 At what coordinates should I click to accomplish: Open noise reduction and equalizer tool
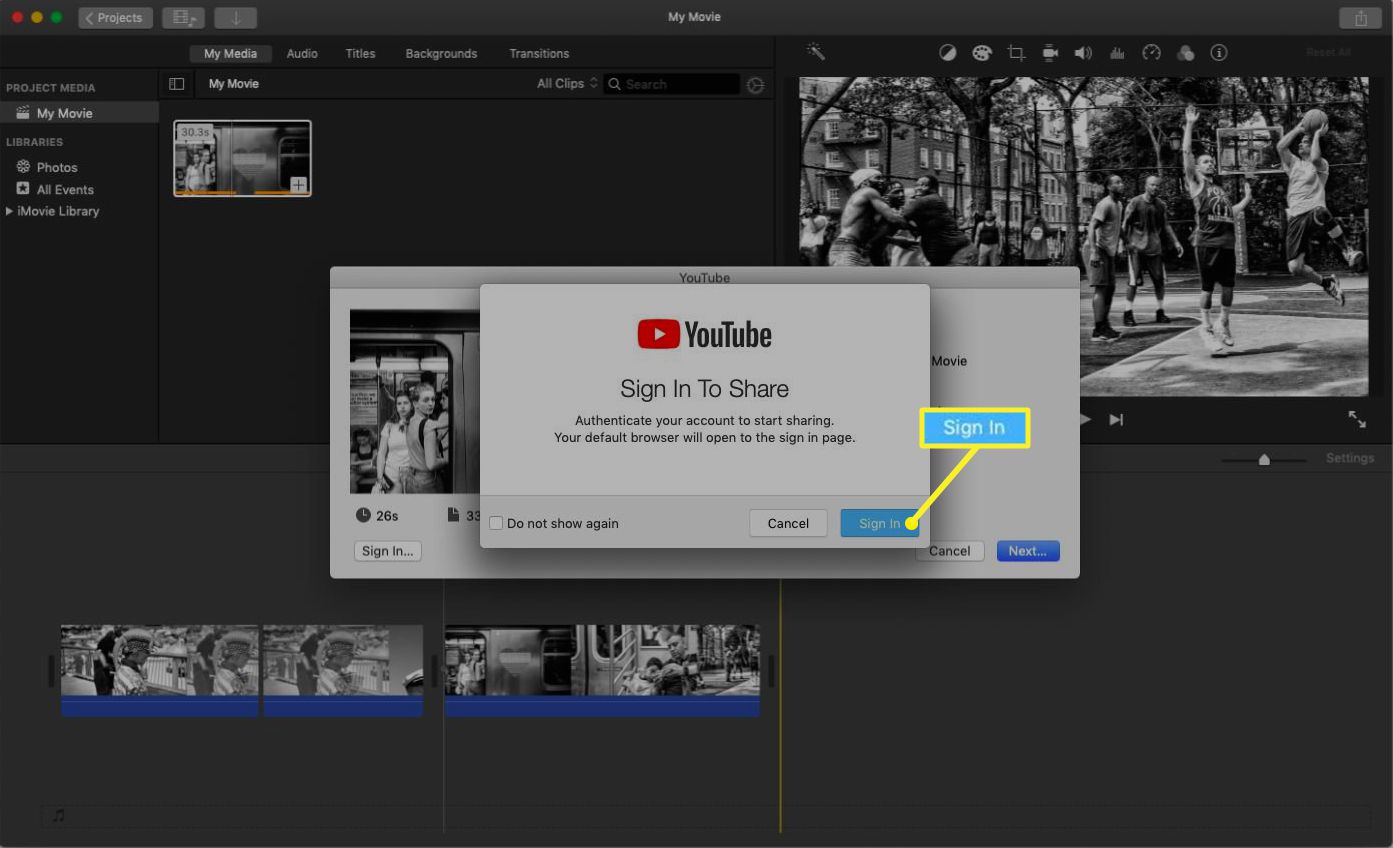pos(1118,53)
